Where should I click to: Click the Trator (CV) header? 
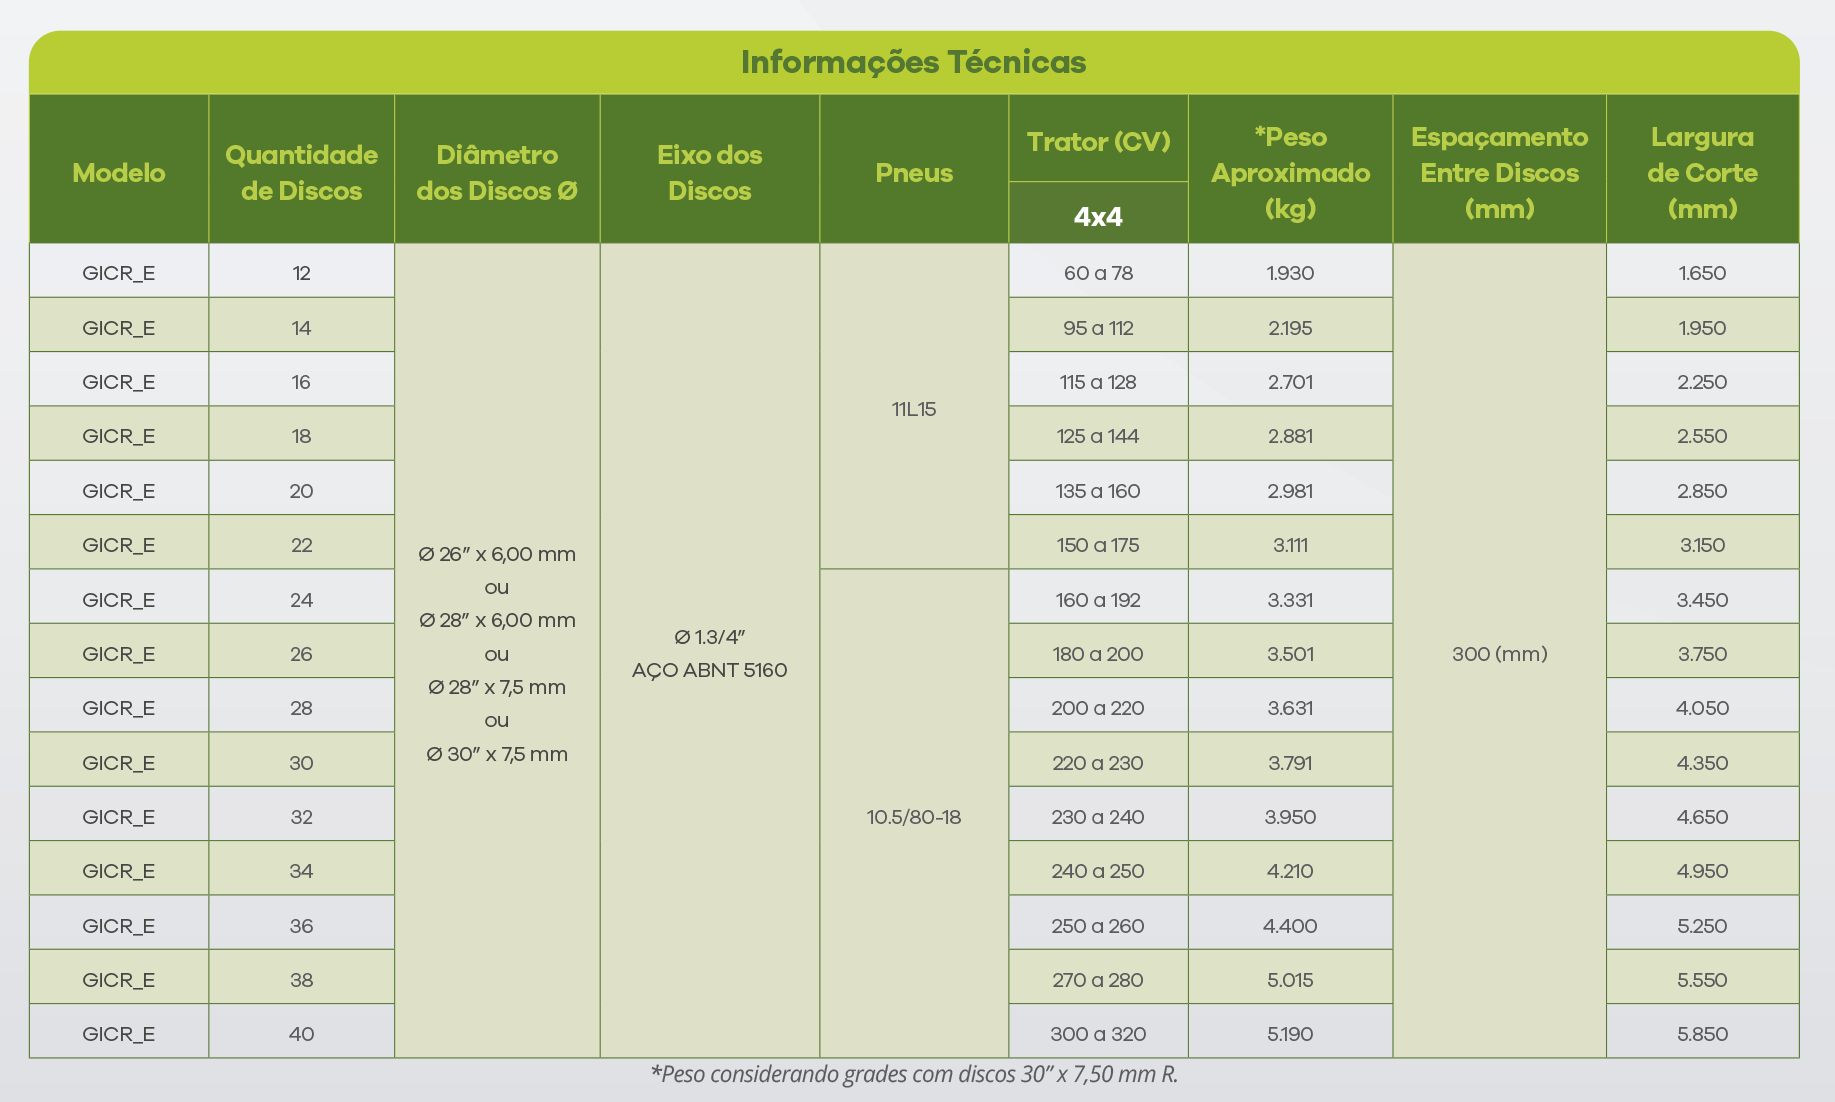[x=1098, y=142]
